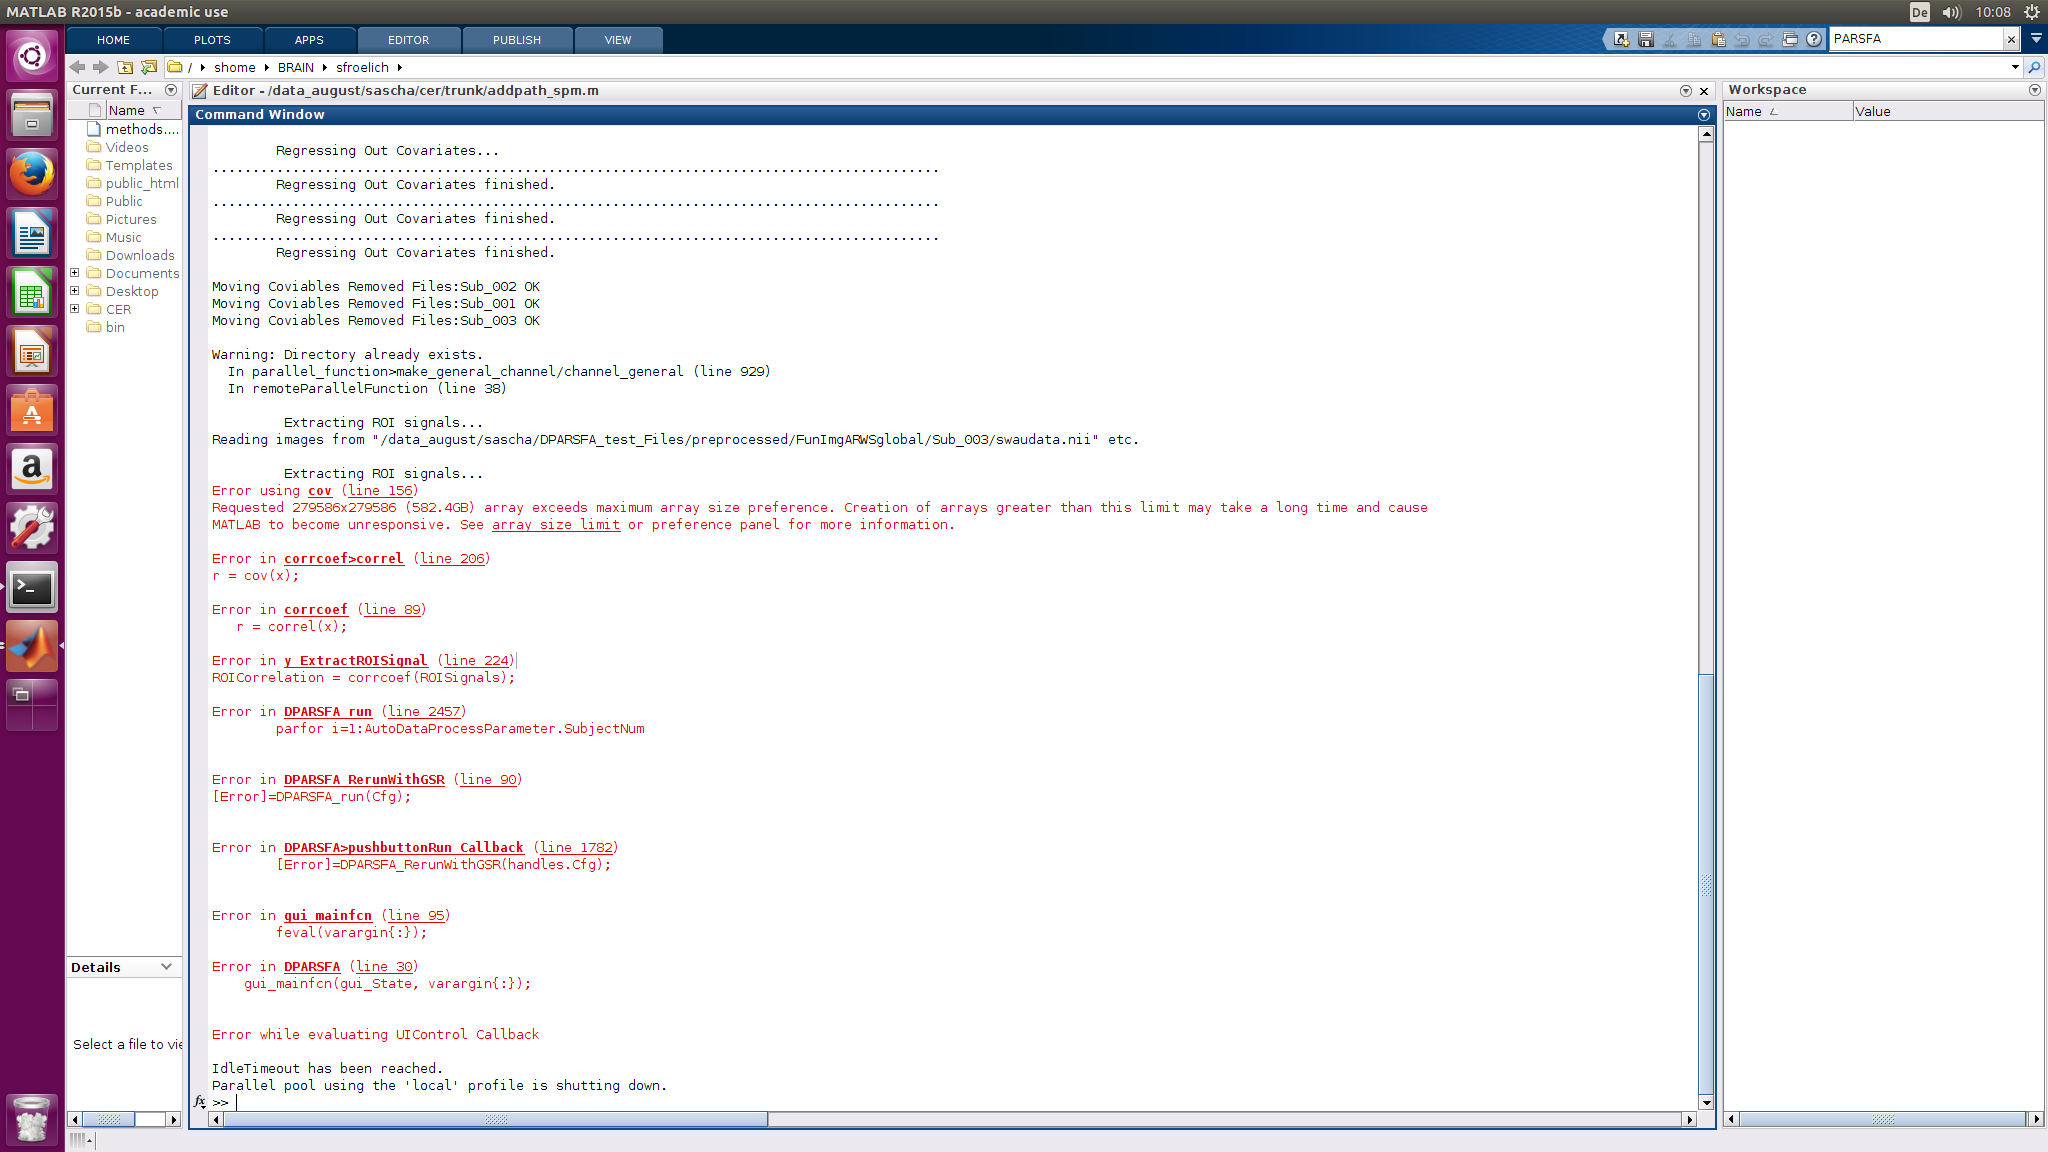Screen dimensions: 2048x1152
Task: Click the Cut scissors icon
Action: pos(1669,39)
